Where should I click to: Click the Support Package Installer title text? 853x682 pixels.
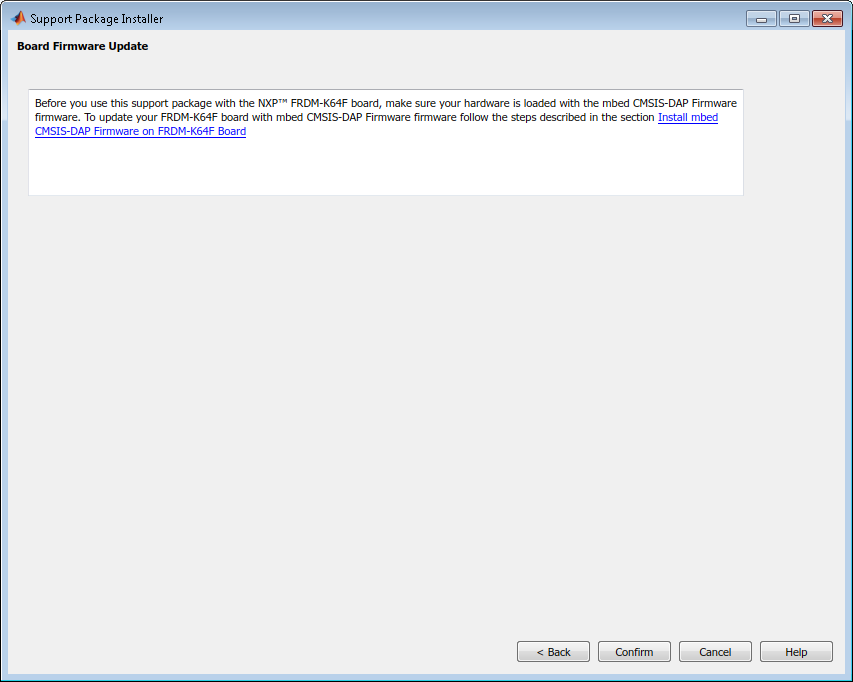(x=96, y=19)
